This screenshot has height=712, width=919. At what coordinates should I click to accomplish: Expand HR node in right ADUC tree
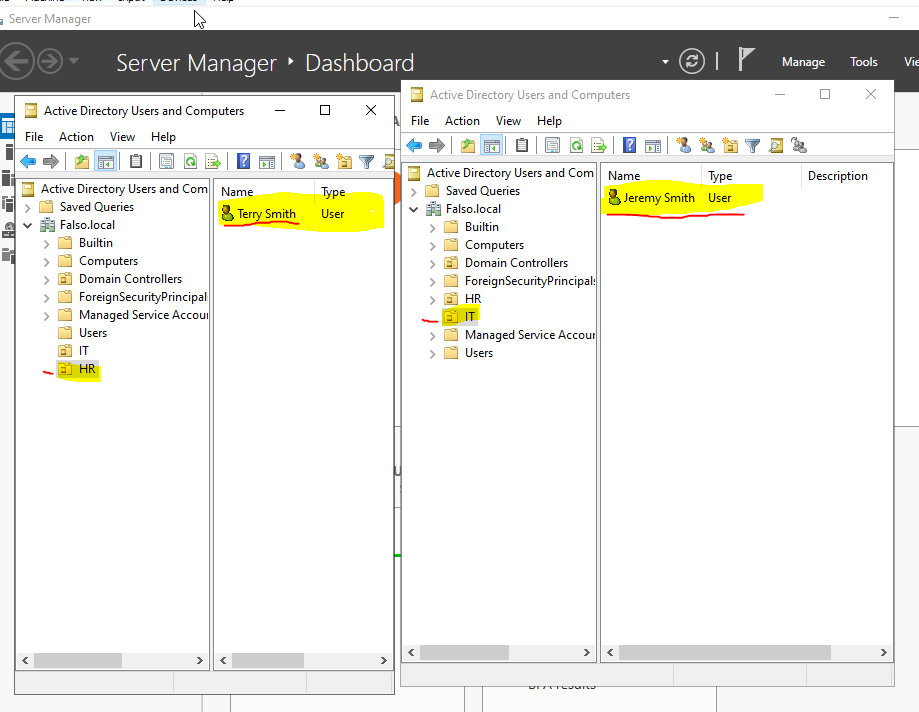point(433,299)
